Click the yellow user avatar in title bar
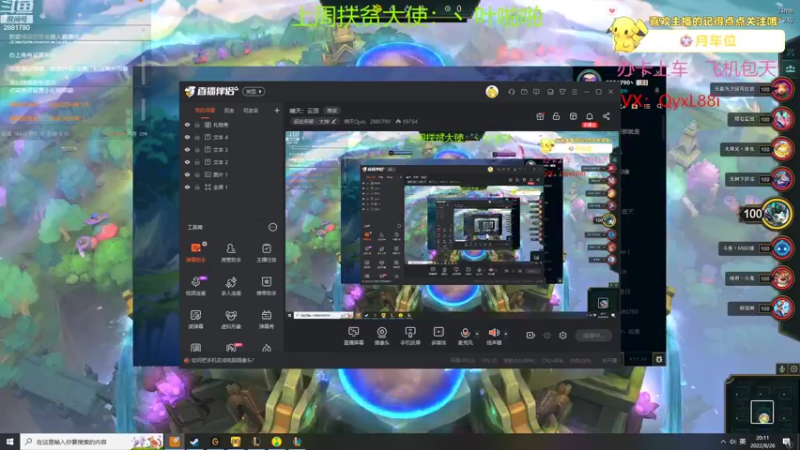800x450 pixels. (x=492, y=92)
